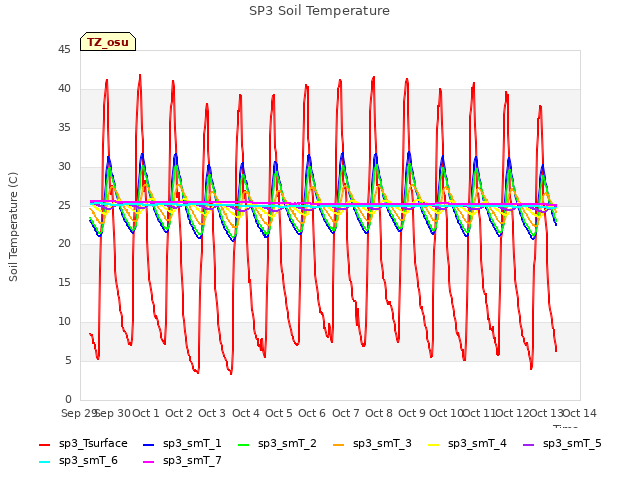Toggle the sp3_smT_7 legend entry
The image size is (640, 480).
pos(182,461)
